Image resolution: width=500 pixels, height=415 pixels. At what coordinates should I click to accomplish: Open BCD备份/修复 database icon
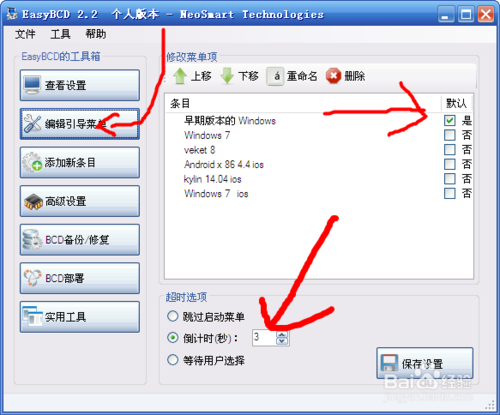tap(32, 240)
